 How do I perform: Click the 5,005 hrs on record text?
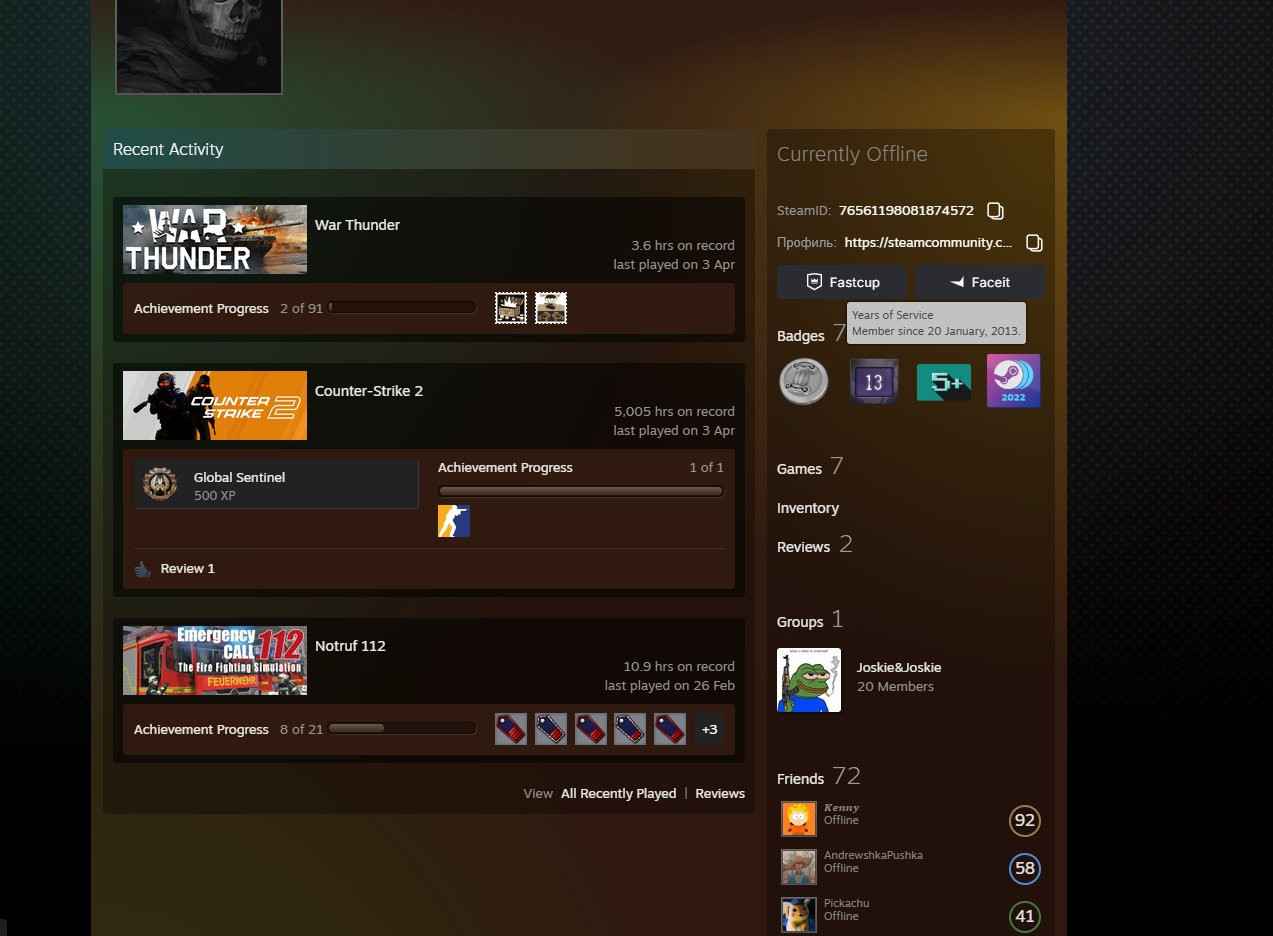tap(674, 411)
